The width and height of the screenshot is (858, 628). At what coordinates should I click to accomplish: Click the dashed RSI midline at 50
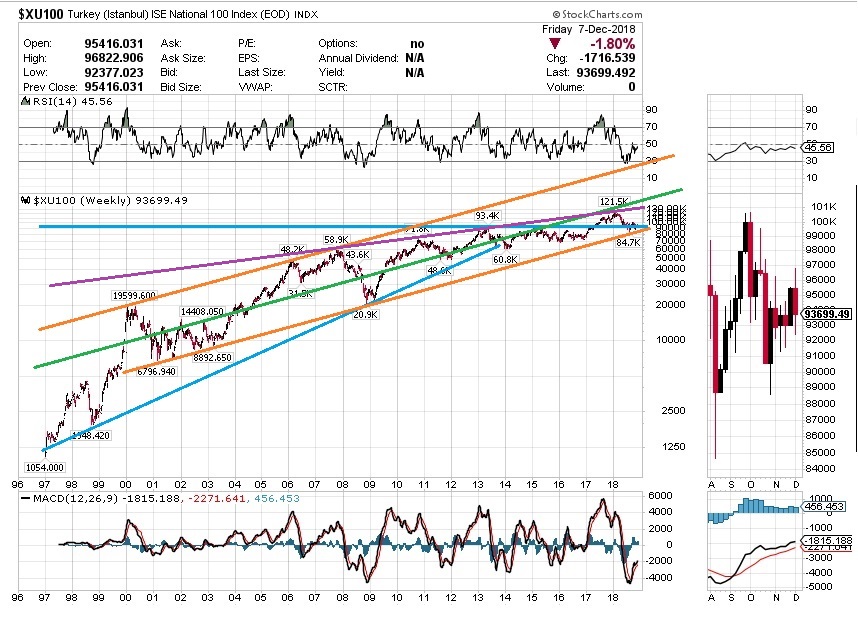(x=300, y=143)
